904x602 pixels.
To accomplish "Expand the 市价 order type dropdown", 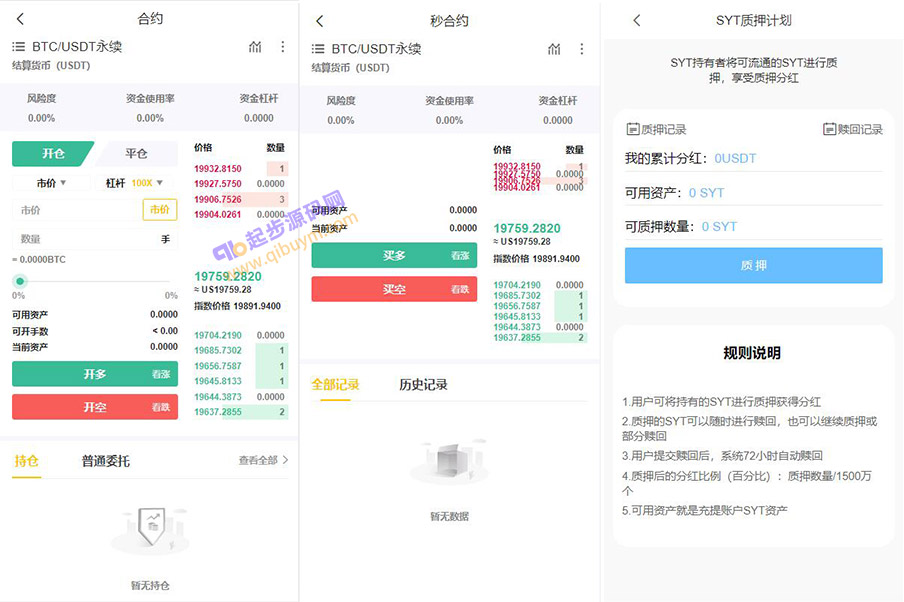I will tap(50, 183).
